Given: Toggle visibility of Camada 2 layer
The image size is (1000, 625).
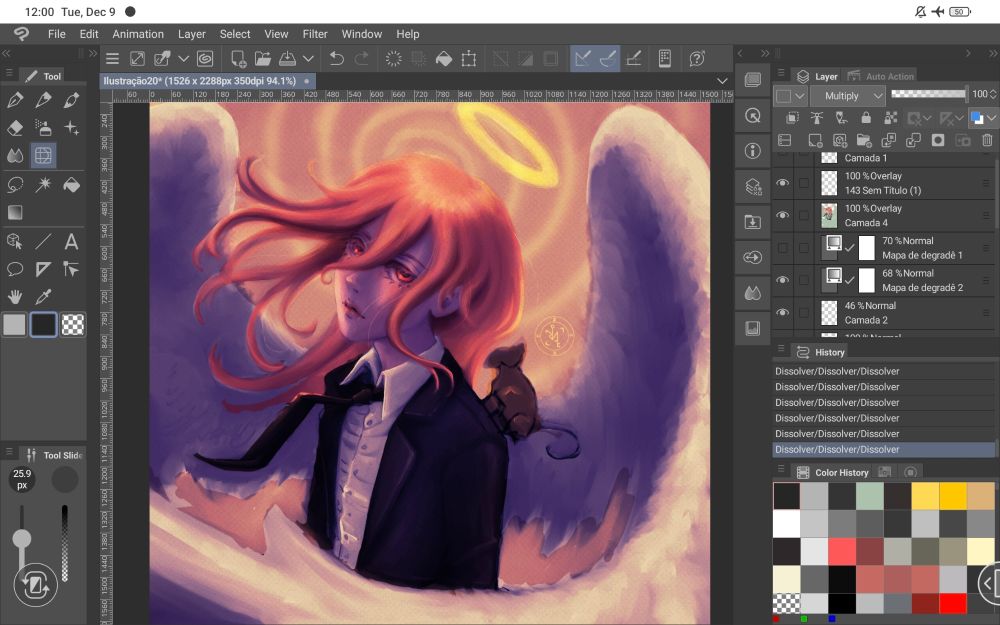Looking at the screenshot, I should click(782, 312).
